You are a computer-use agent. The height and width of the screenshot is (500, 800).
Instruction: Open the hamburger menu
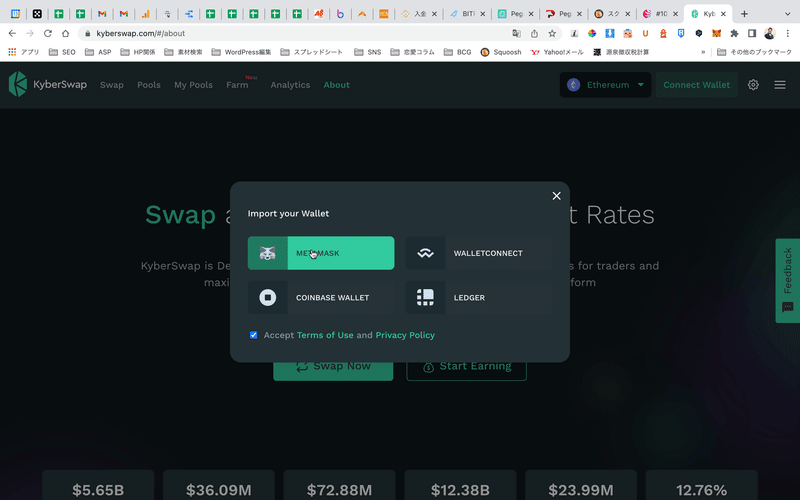pos(780,85)
